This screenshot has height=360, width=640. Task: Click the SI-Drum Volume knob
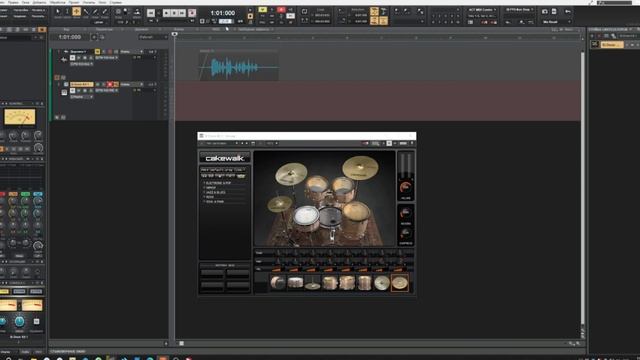(406, 188)
